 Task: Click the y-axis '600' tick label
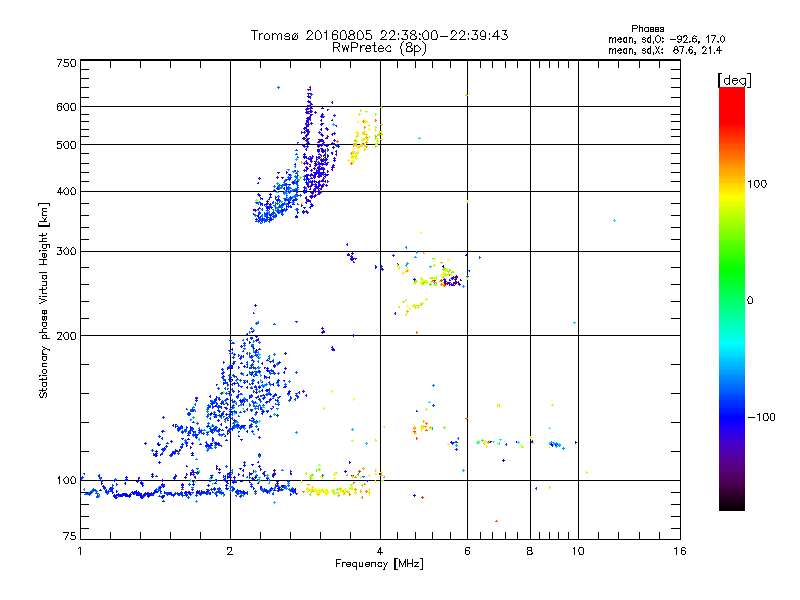(x=66, y=107)
